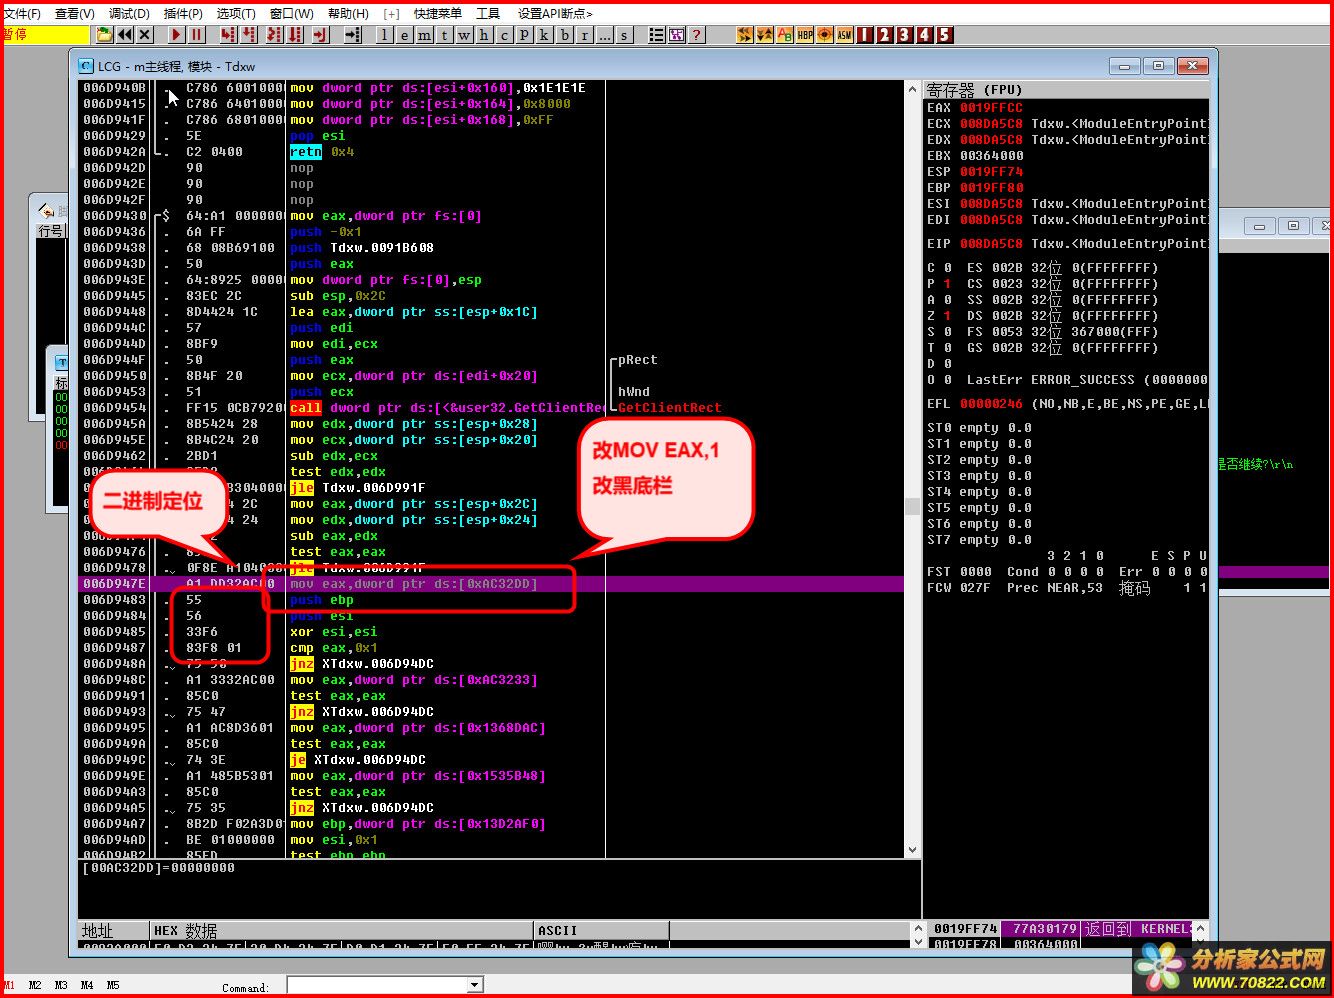Click the 地址 dump column header
Viewport: 1334px width, 998px height.
coord(113,931)
